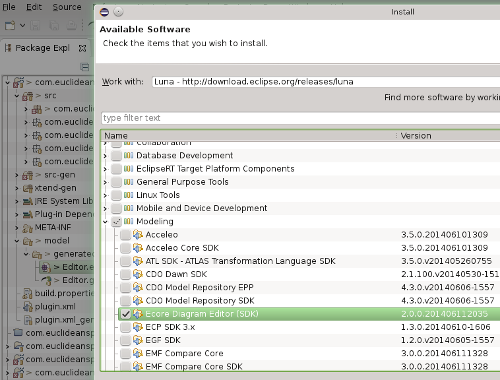Collapse the Modeling category
500x380 pixels.
(105, 222)
